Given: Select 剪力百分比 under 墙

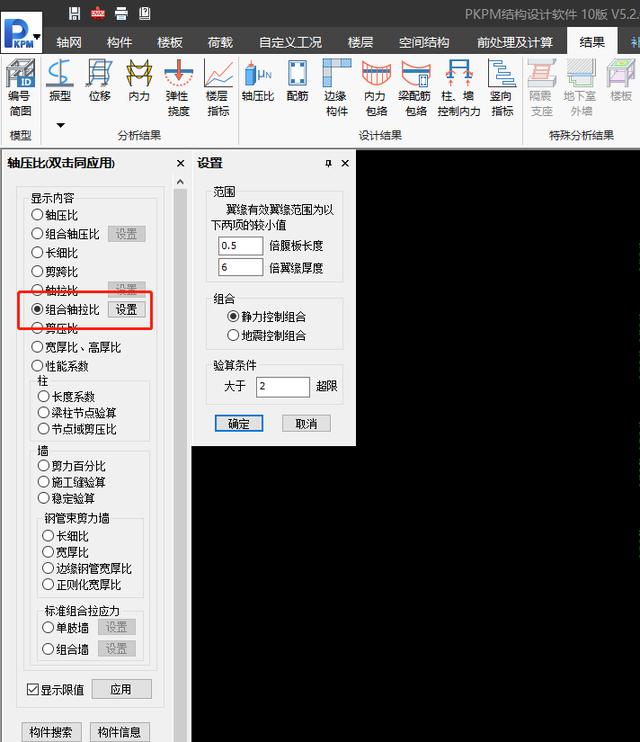Looking at the screenshot, I should 71,466.
